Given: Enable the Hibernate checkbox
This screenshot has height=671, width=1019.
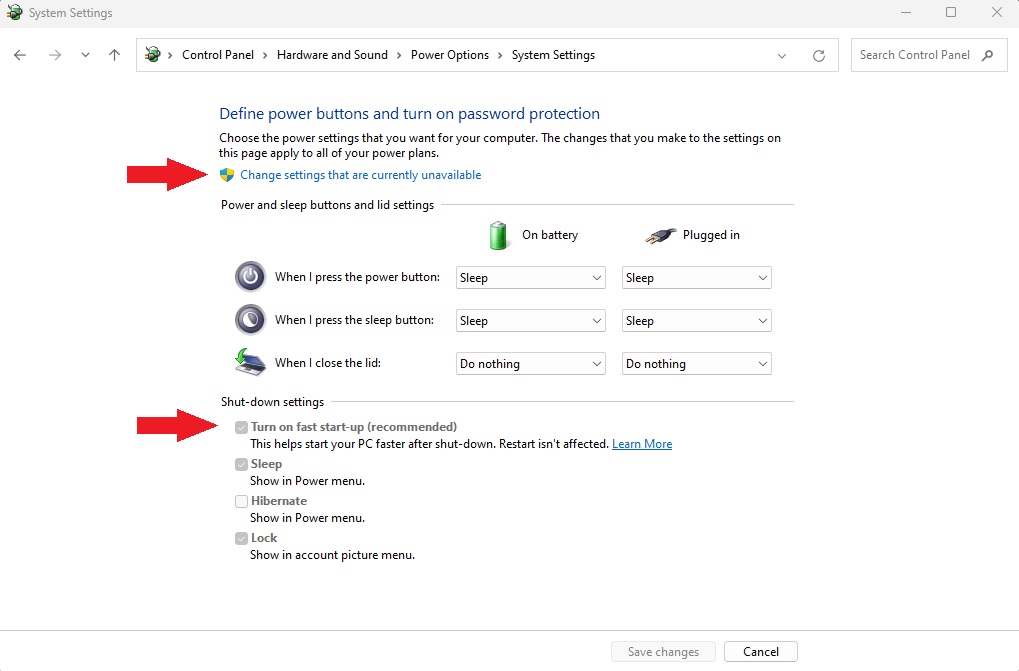Looking at the screenshot, I should pos(241,501).
